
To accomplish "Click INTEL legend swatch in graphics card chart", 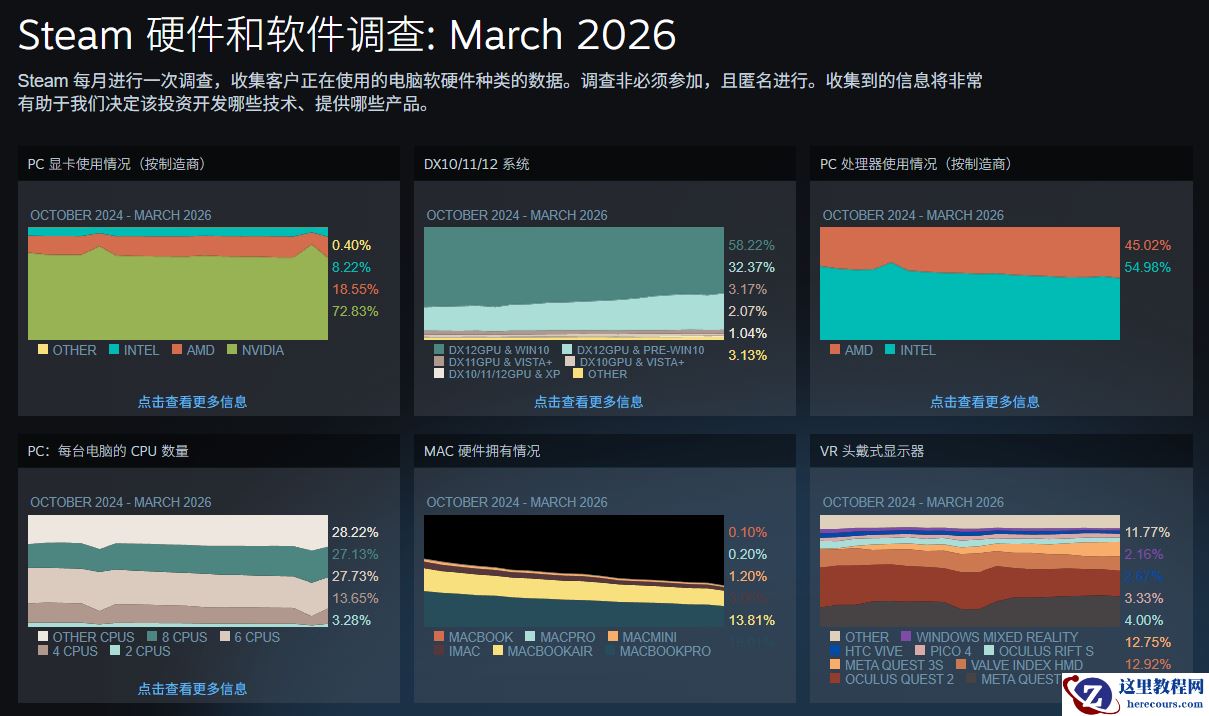I will click(x=114, y=350).
